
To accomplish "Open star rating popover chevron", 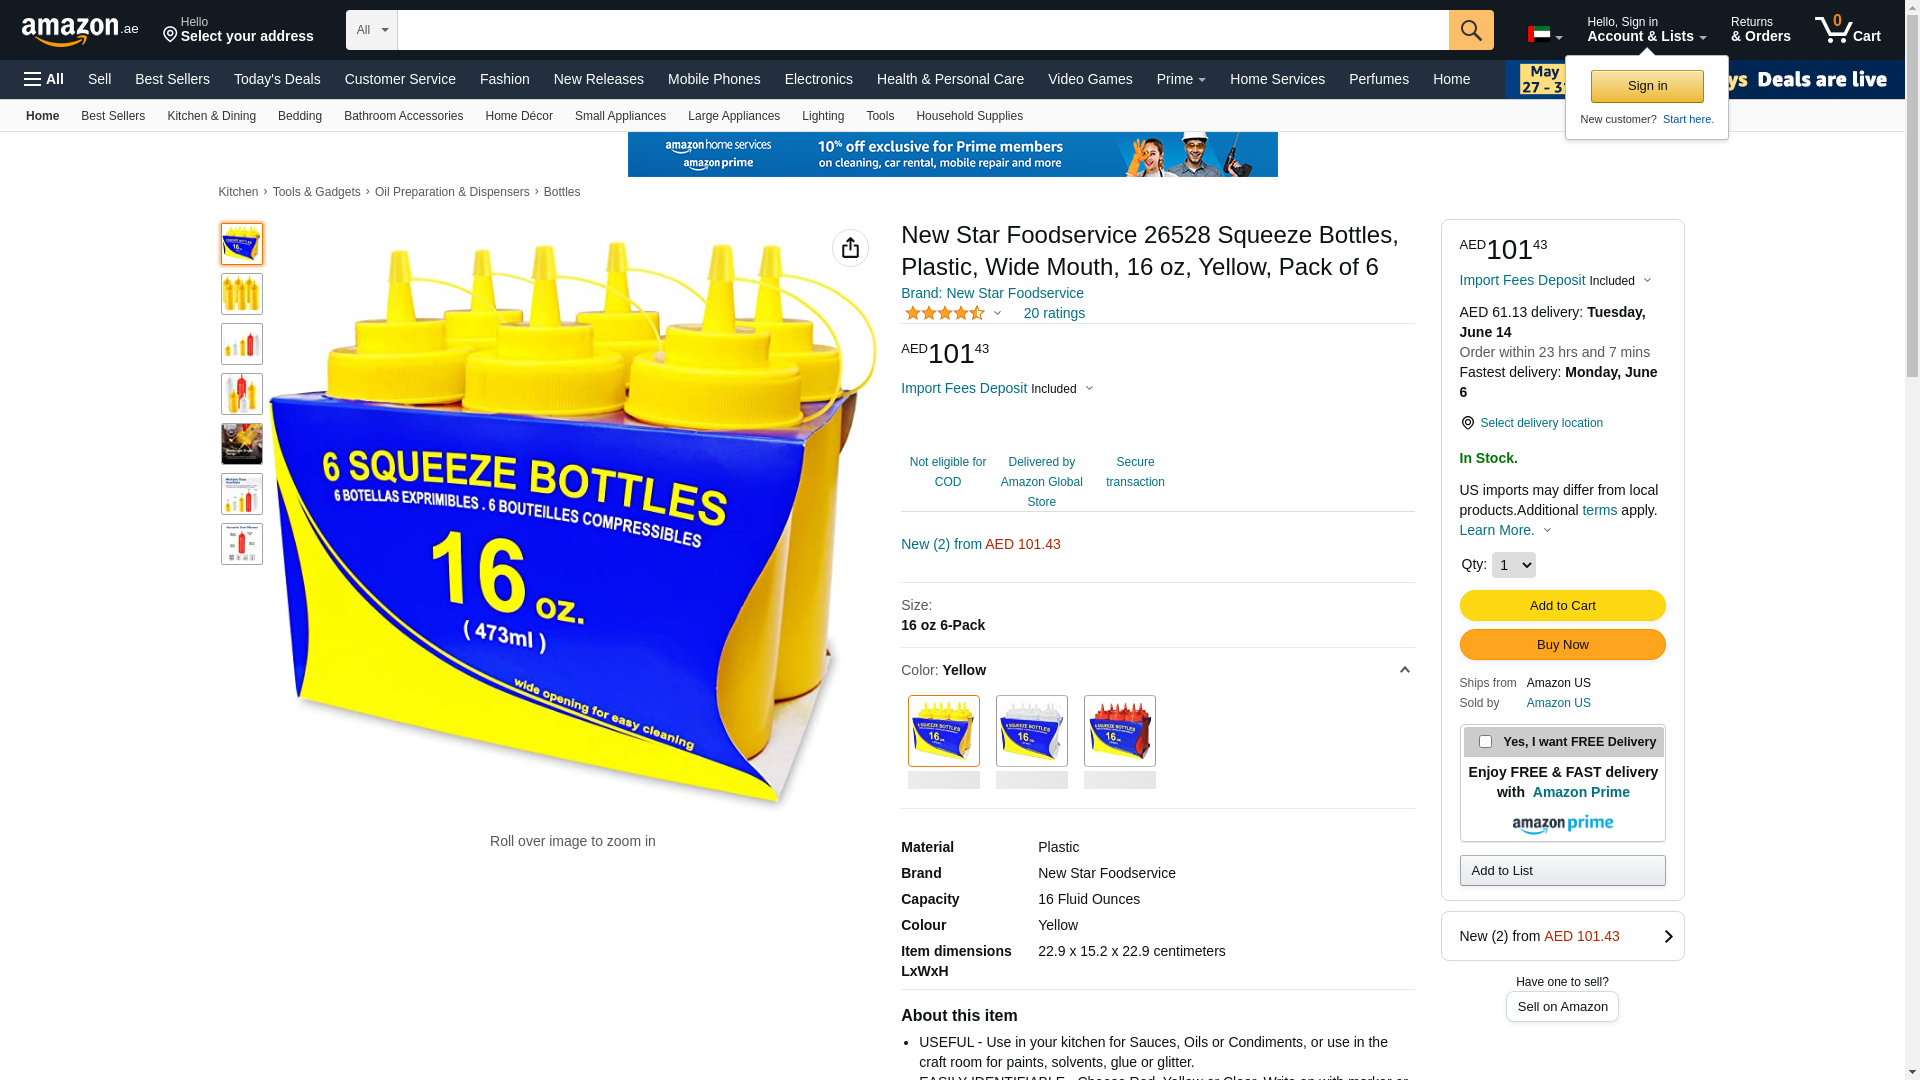I will click(997, 313).
